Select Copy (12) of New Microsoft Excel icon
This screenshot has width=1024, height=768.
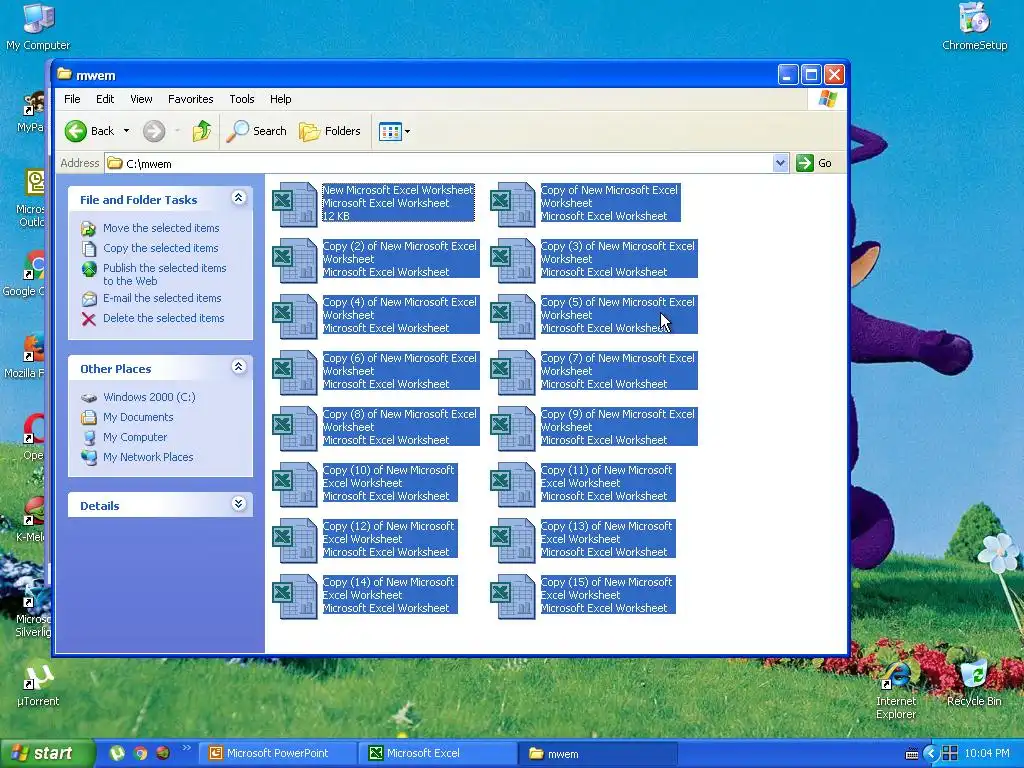[x=295, y=541]
